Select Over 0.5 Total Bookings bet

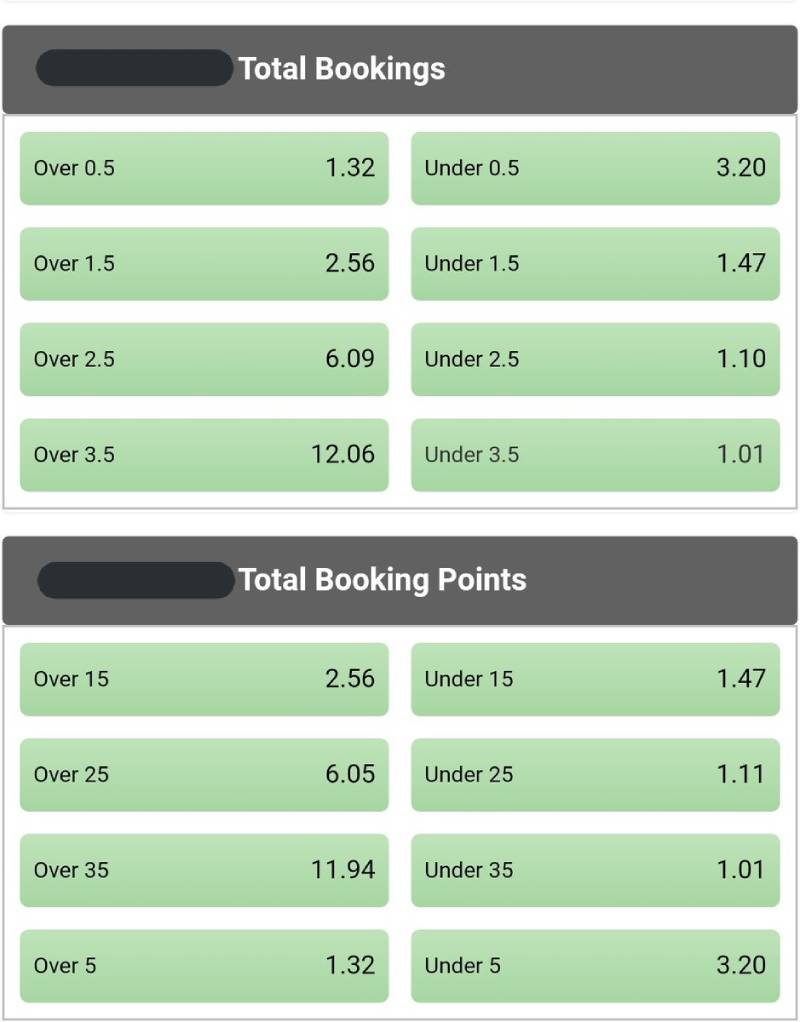tap(204, 168)
